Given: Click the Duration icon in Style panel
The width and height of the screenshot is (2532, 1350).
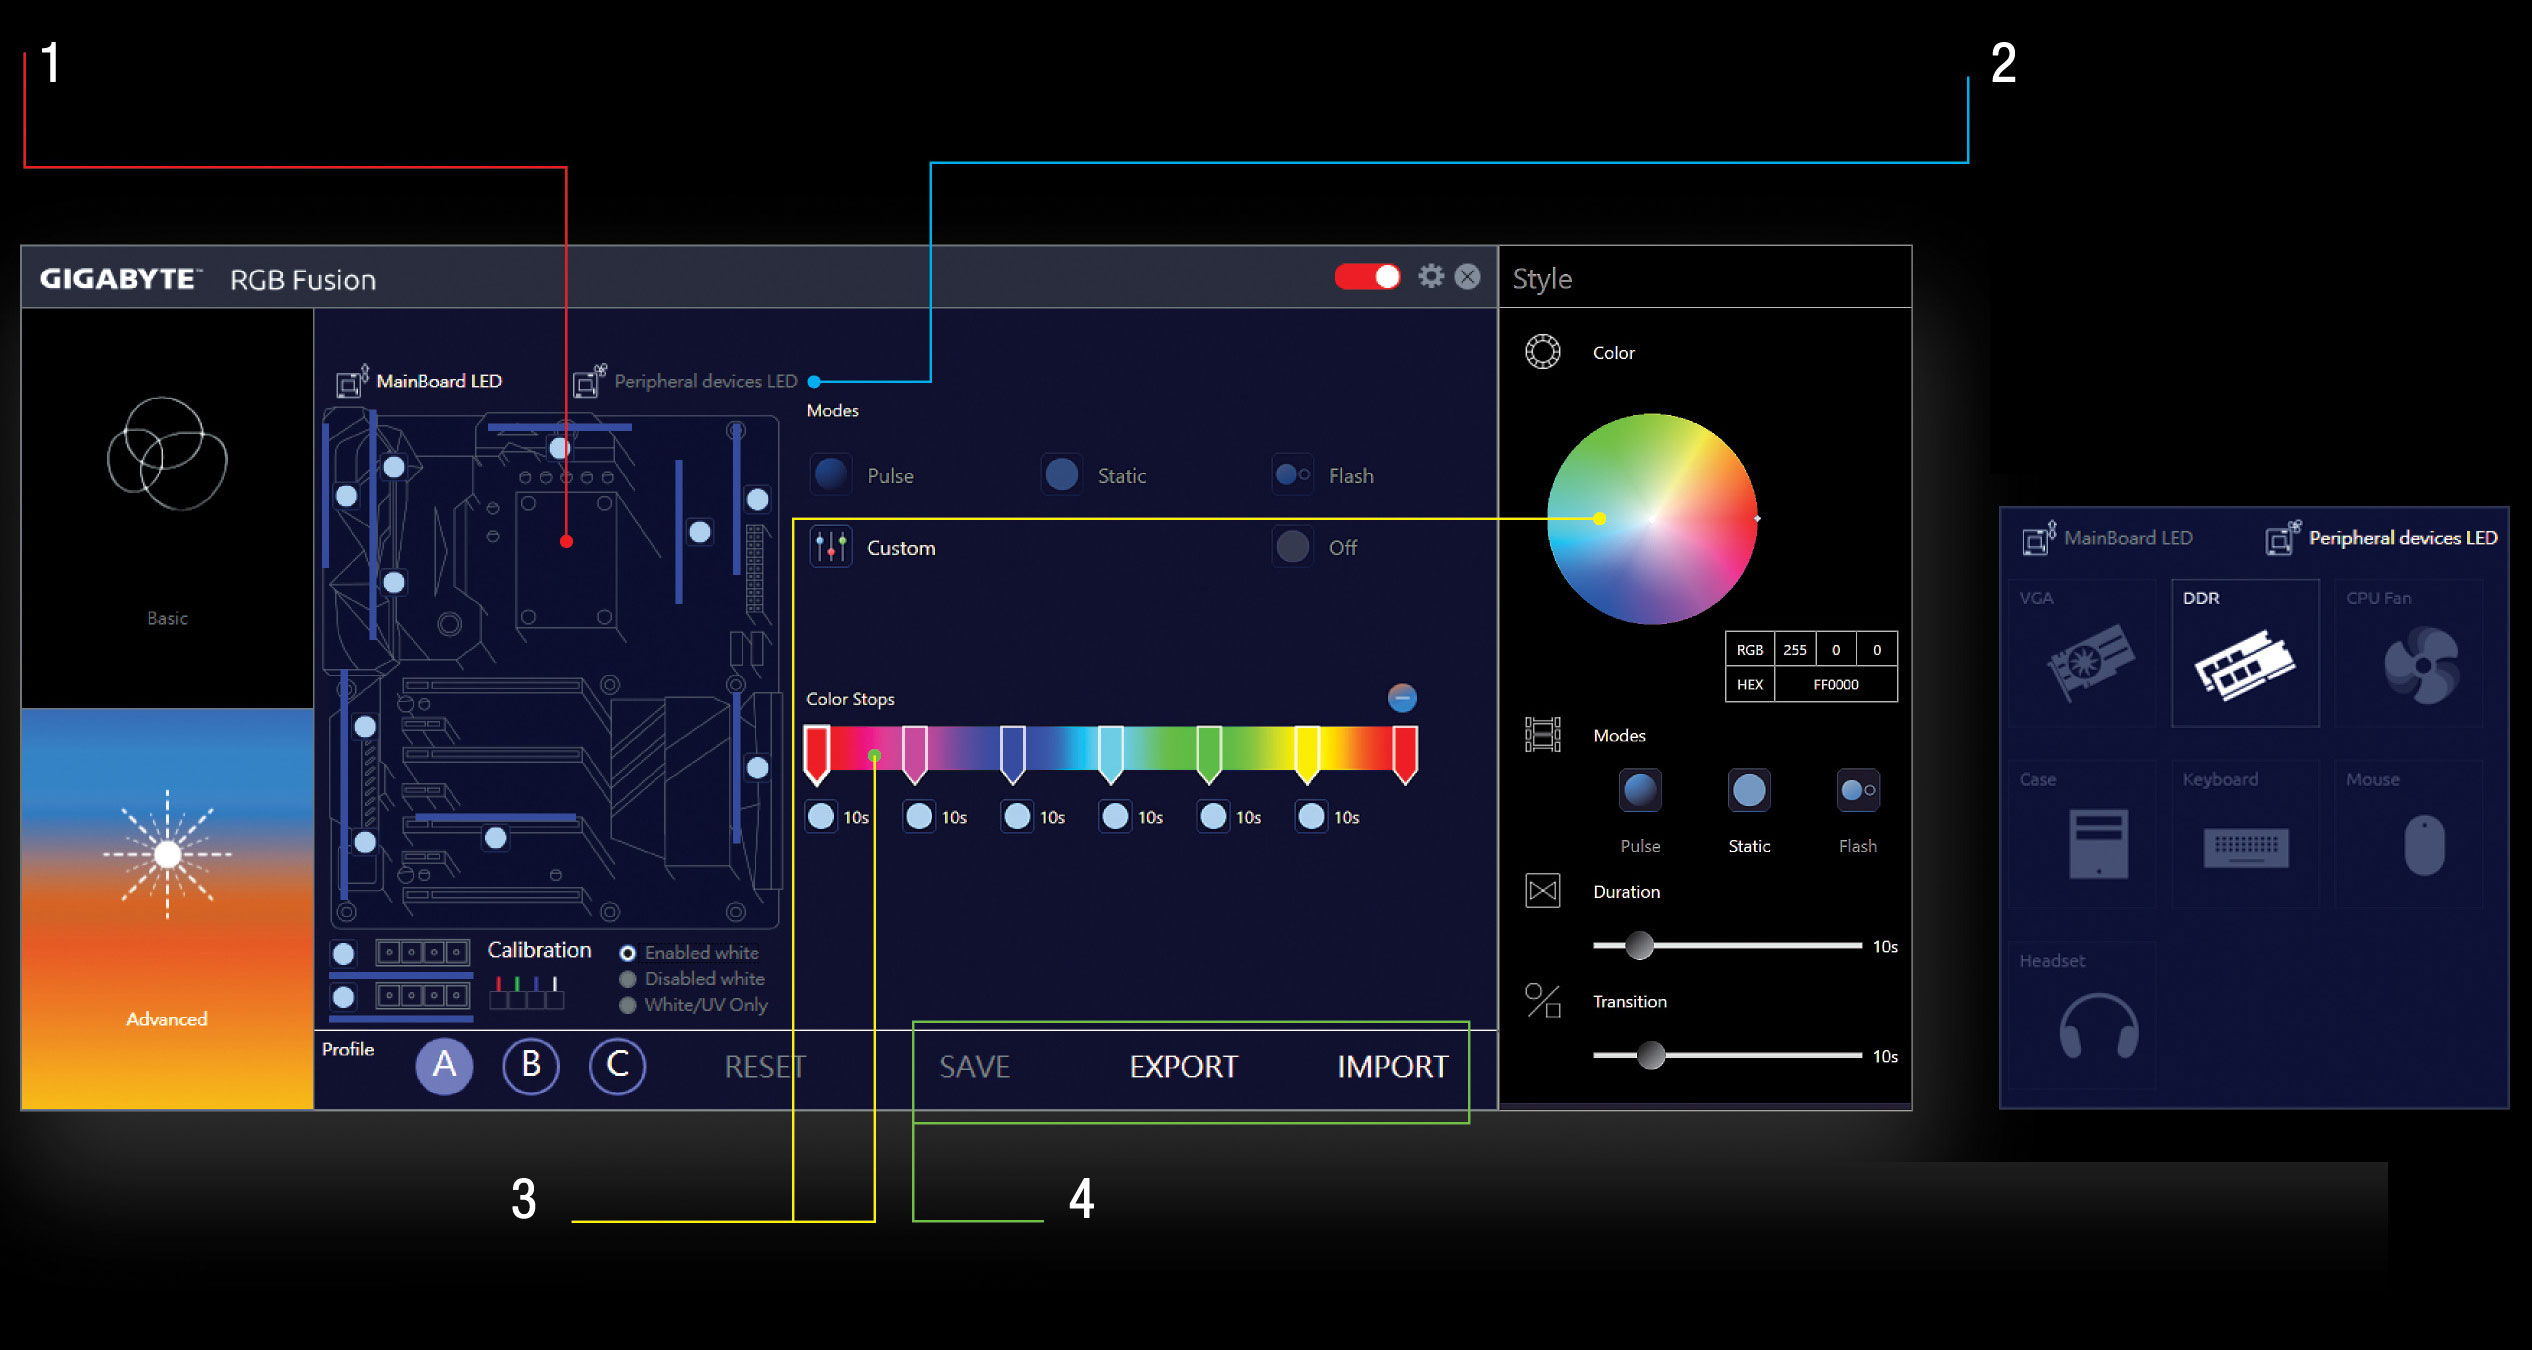Looking at the screenshot, I should (1542, 890).
